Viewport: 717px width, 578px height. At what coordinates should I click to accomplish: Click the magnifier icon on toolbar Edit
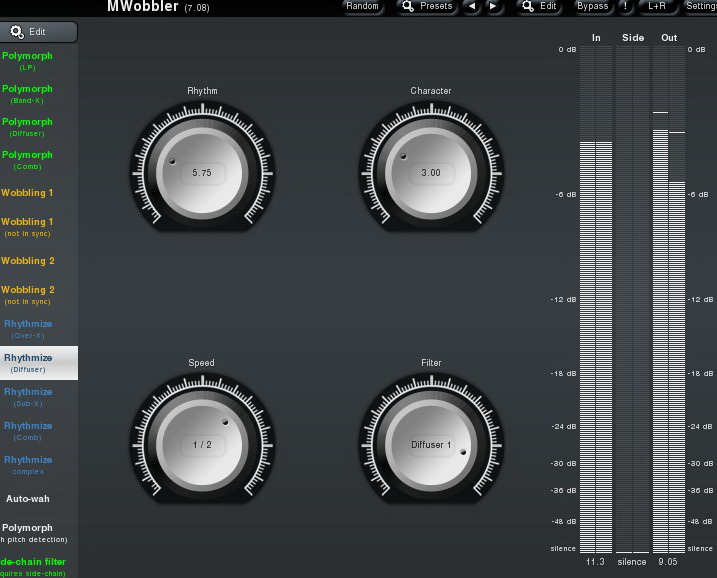pyautogui.click(x=528, y=6)
